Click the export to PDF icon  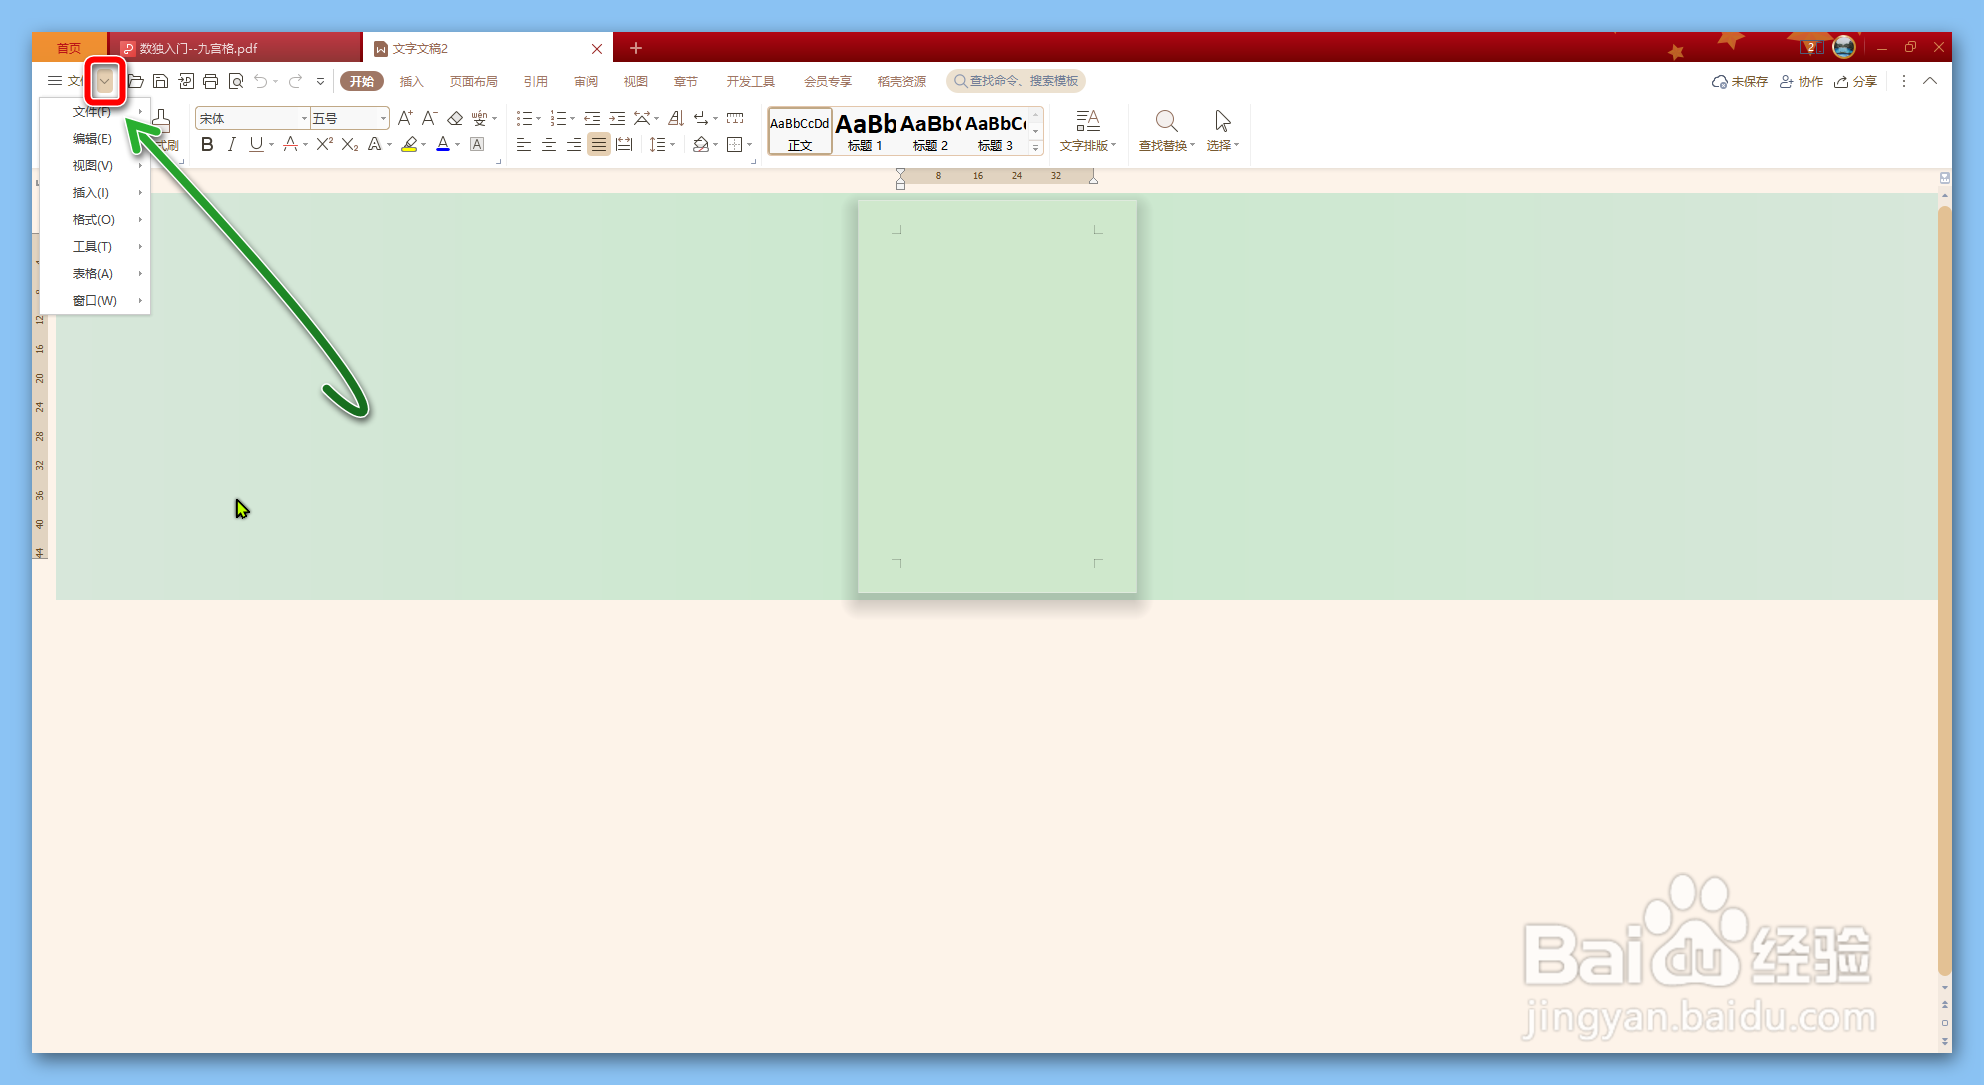(186, 81)
